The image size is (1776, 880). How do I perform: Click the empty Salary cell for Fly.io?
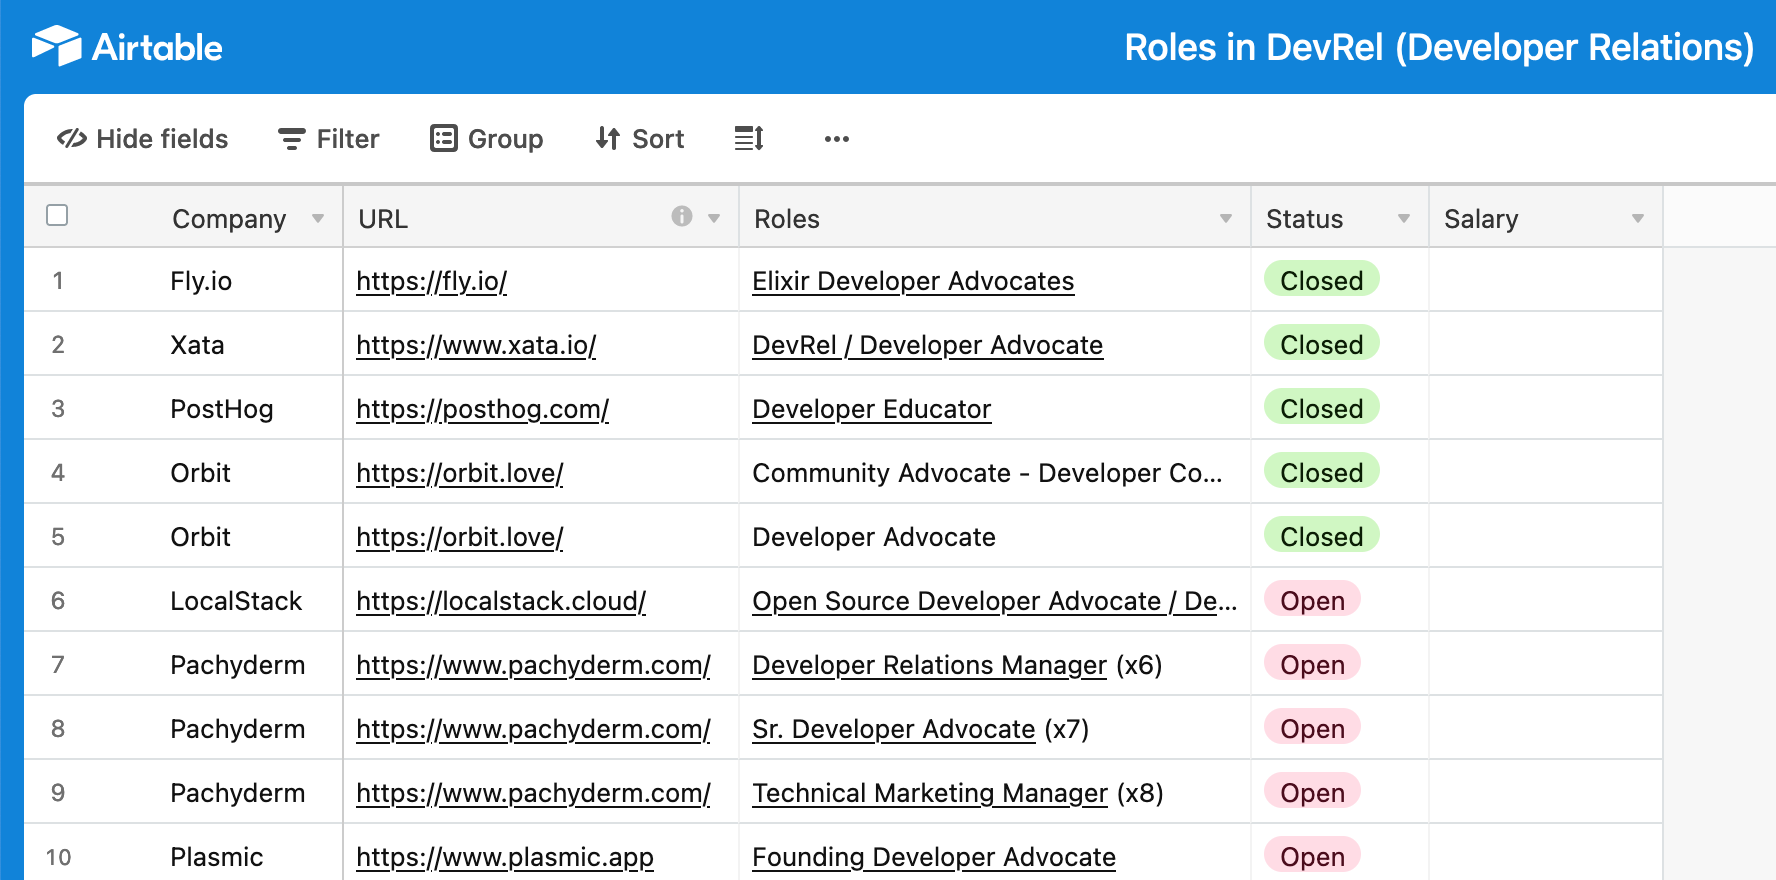pyautogui.click(x=1546, y=280)
